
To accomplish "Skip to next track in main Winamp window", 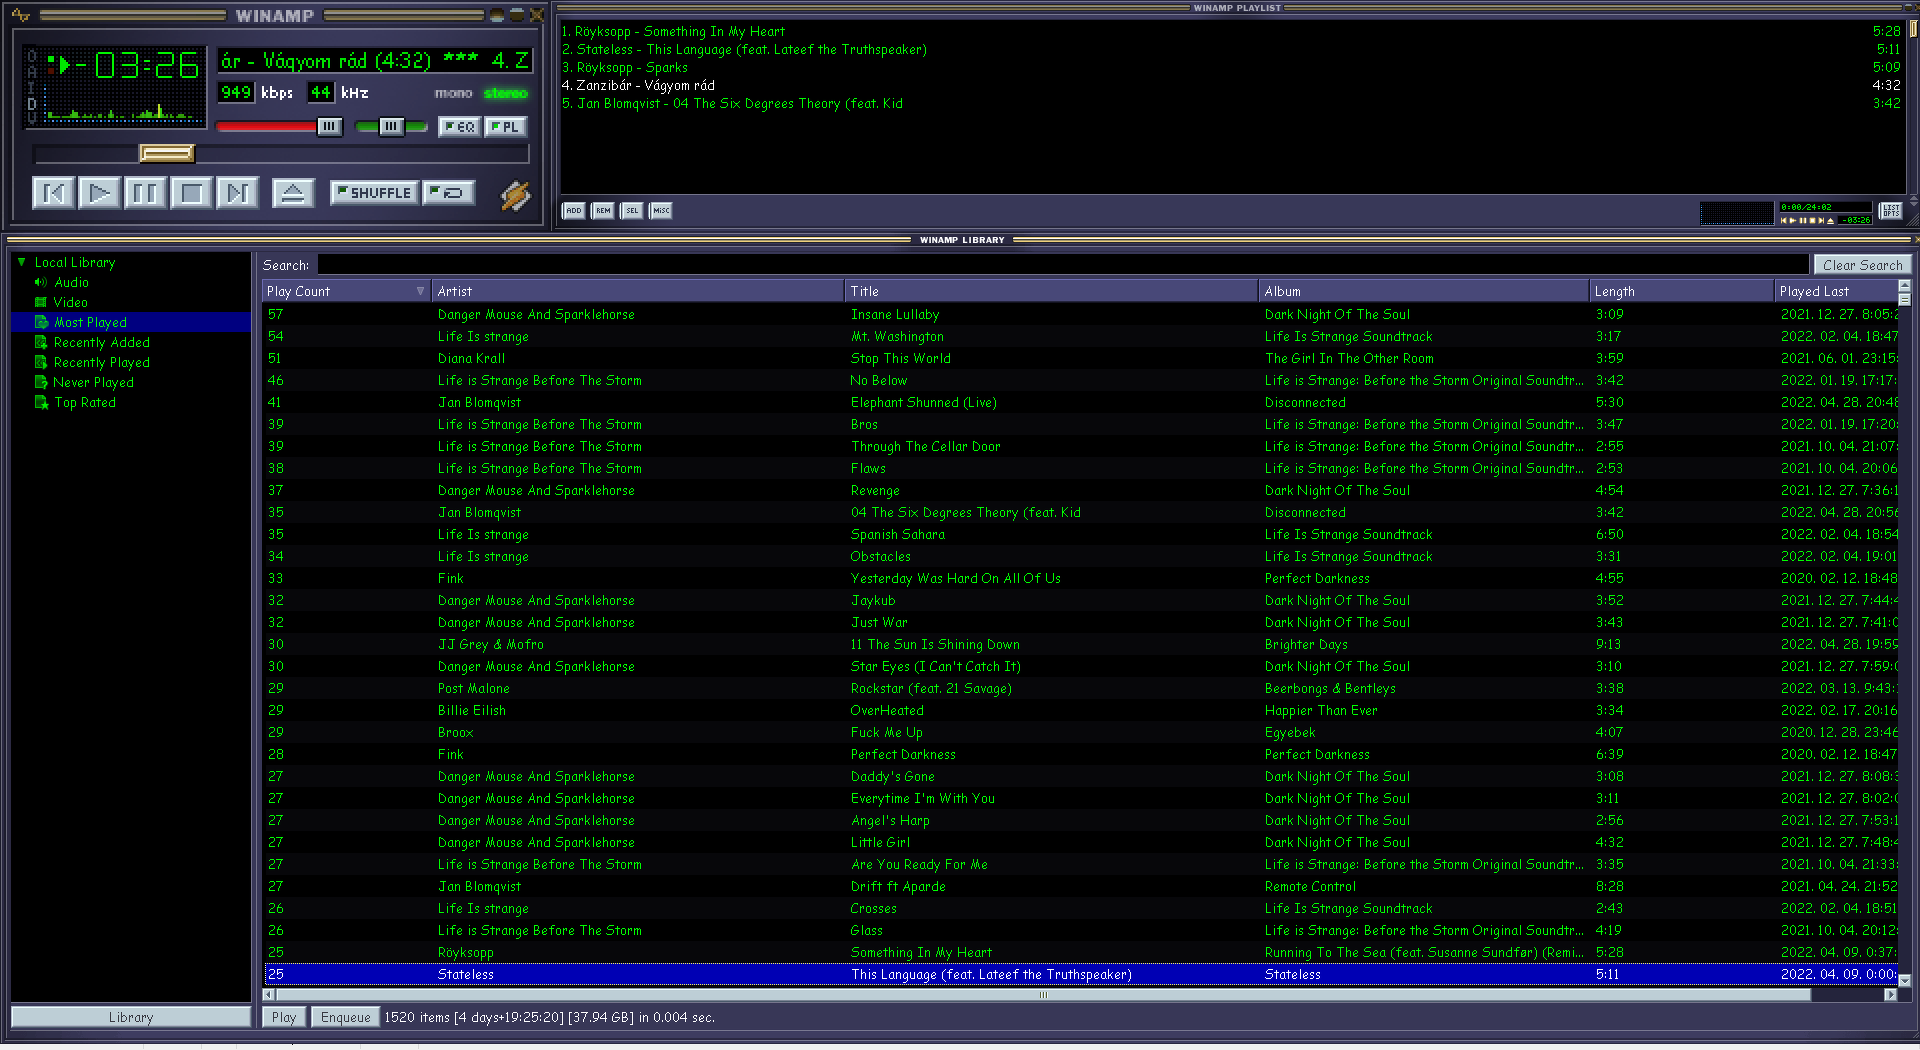I will [x=237, y=193].
